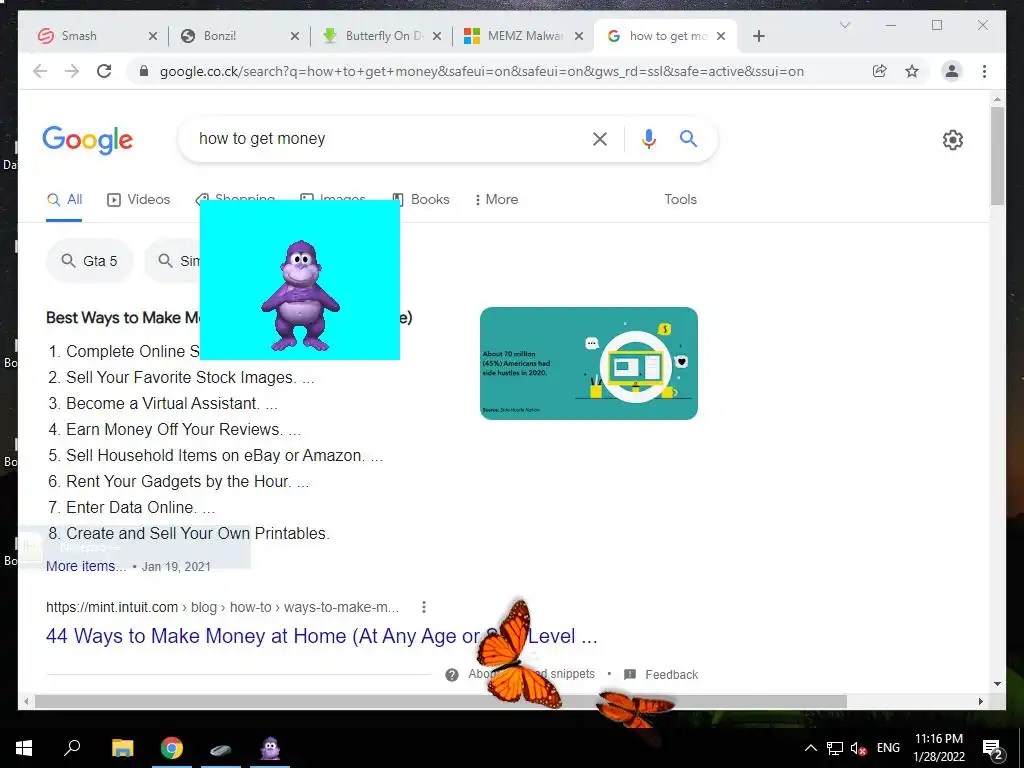Click the vertical scrollbar thumb
The height and width of the screenshot is (768, 1024).
997,155
